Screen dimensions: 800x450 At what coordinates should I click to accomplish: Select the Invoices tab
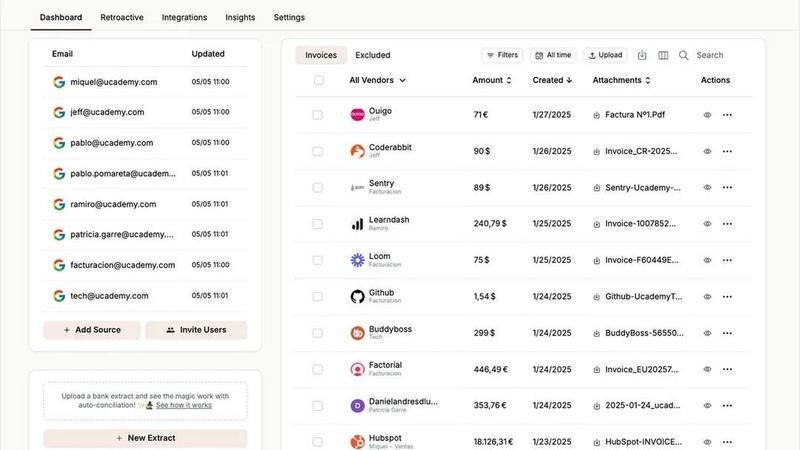pos(321,55)
